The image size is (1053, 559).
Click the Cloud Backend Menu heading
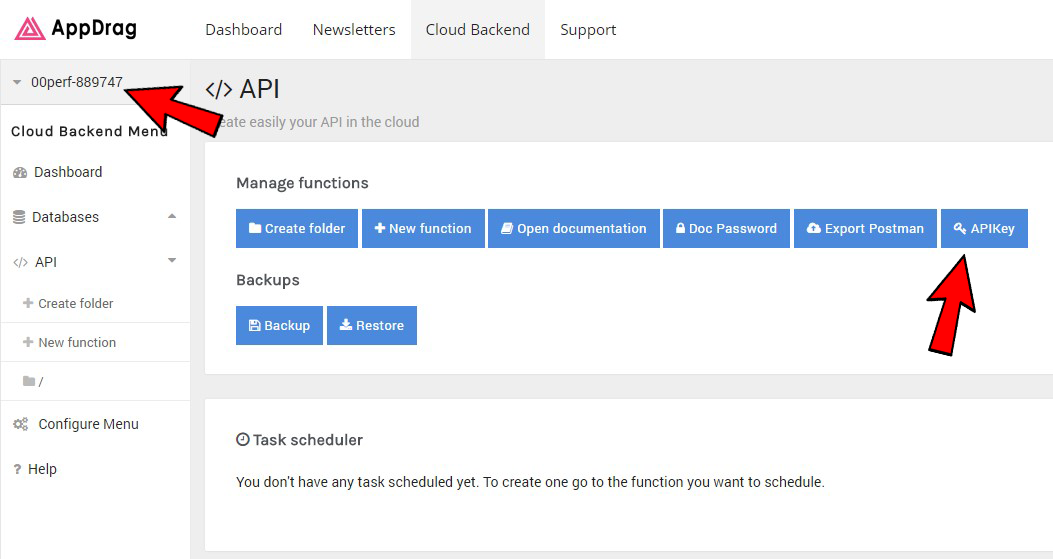tap(89, 131)
